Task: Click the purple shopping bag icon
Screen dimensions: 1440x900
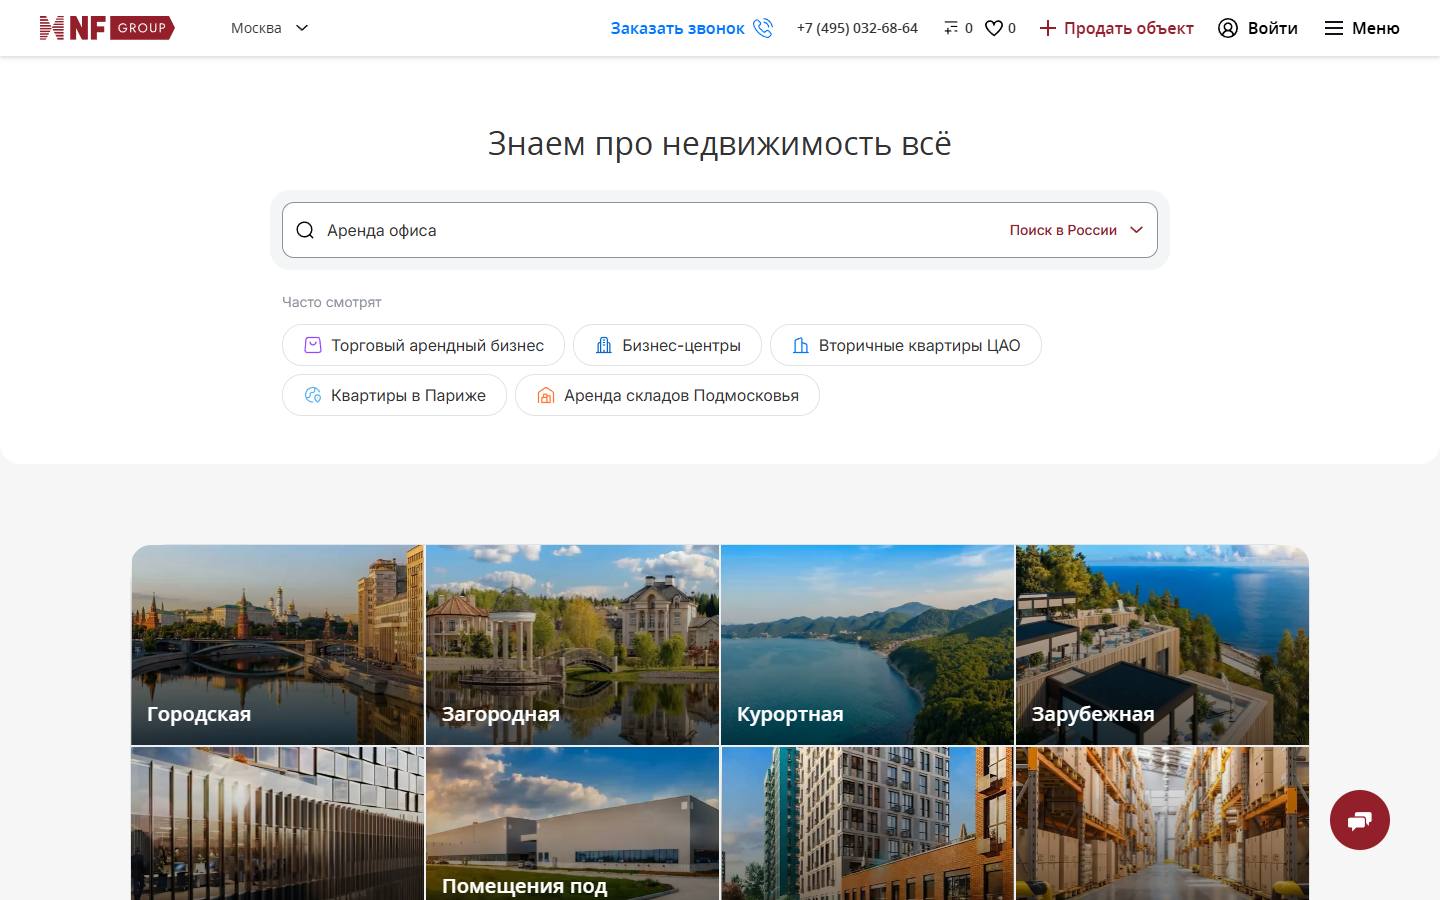Action: [313, 345]
